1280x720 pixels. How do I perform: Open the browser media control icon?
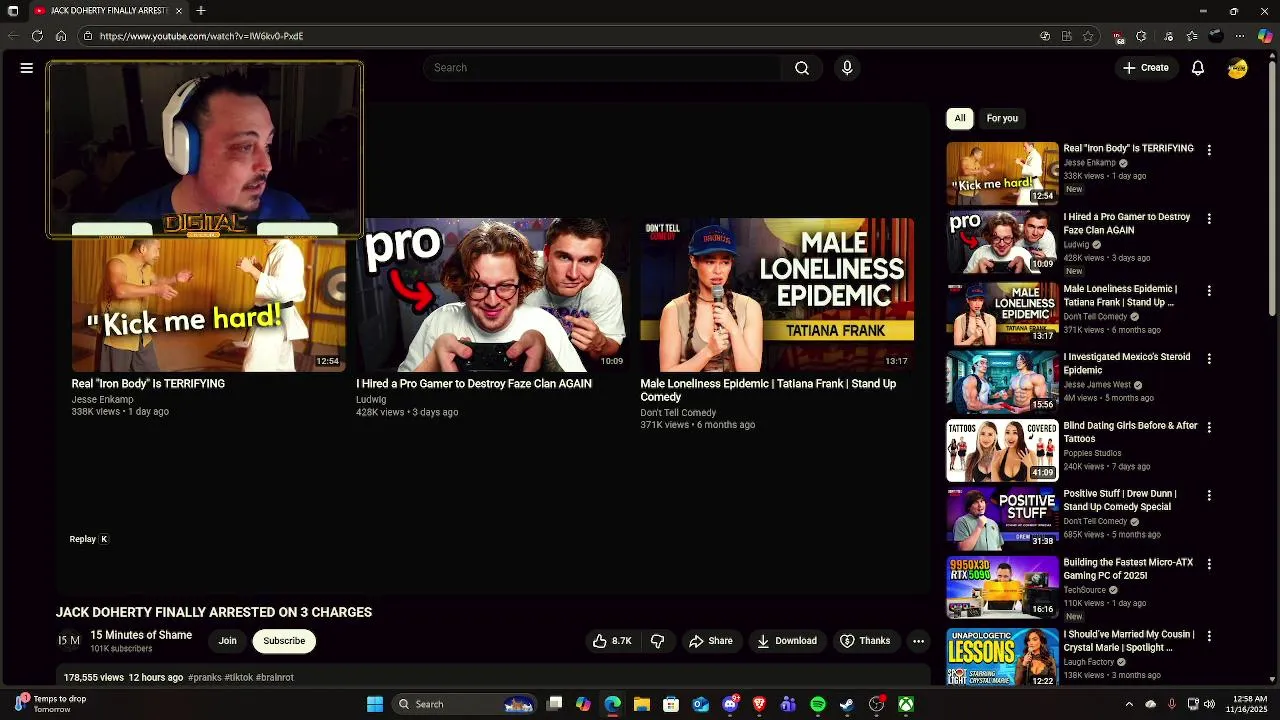coord(1168,36)
